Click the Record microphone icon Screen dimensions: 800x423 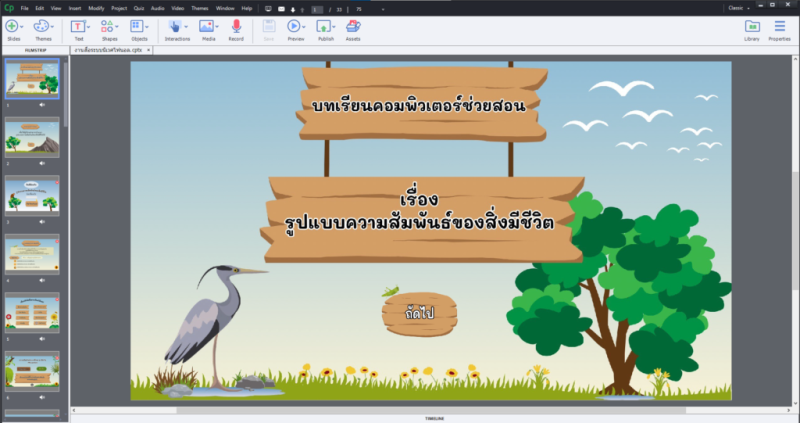pos(236,26)
